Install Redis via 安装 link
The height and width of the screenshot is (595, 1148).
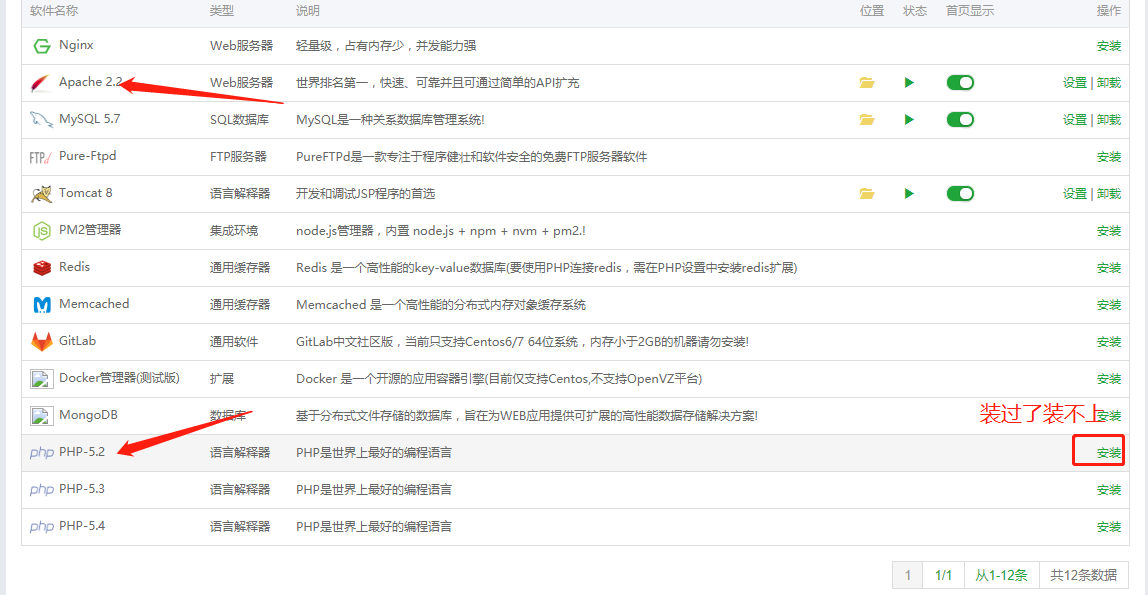1108,268
